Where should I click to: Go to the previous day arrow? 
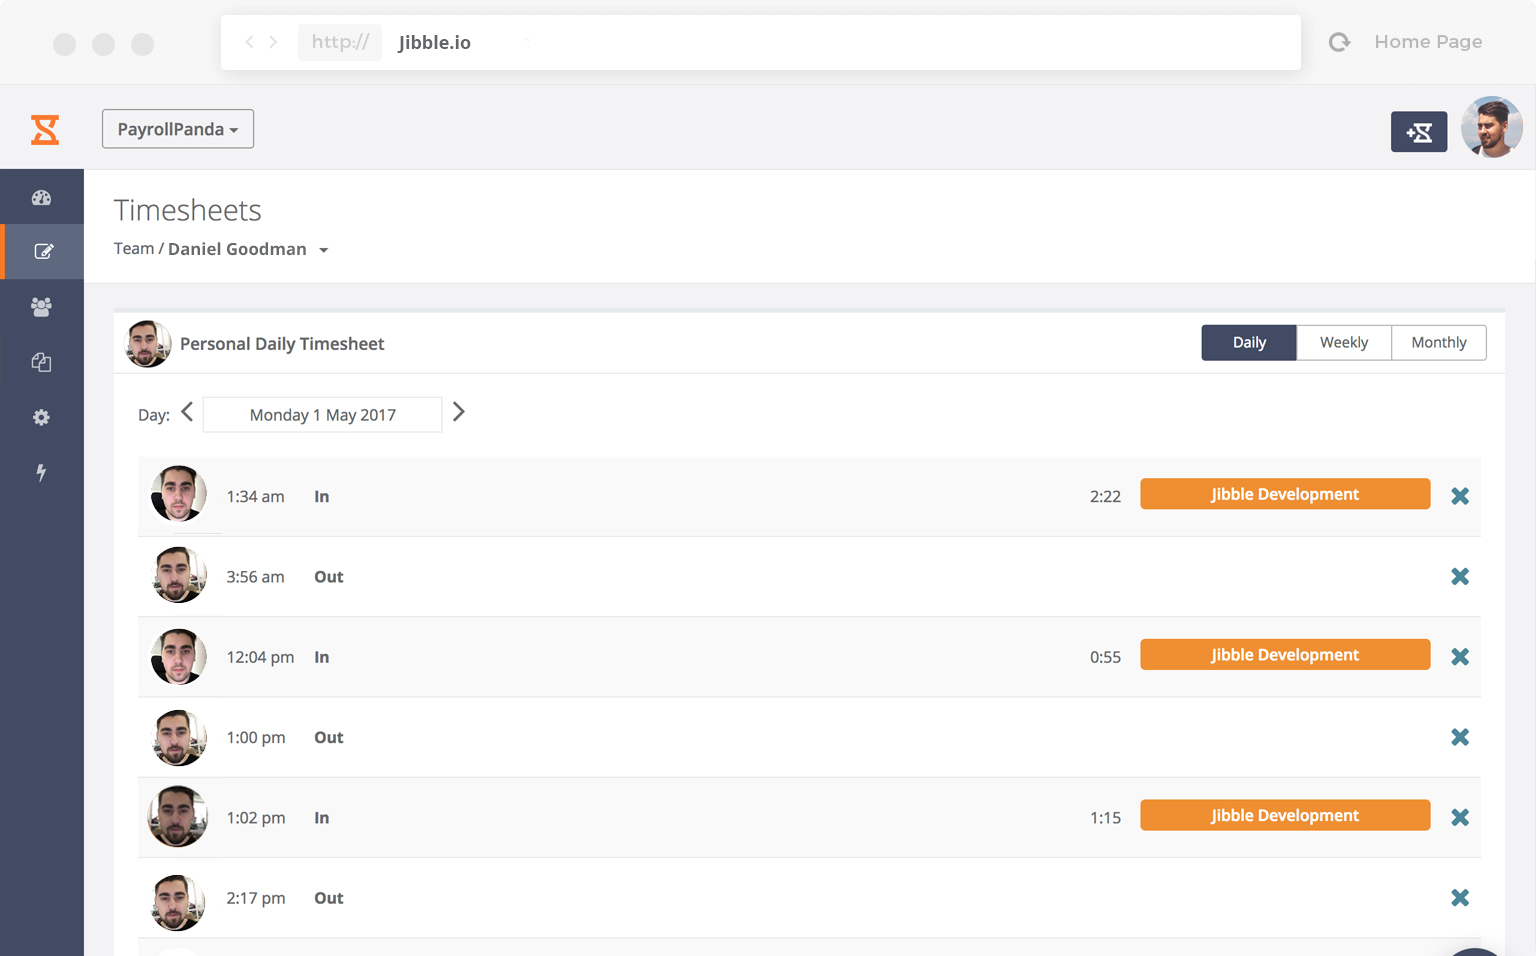coord(187,412)
